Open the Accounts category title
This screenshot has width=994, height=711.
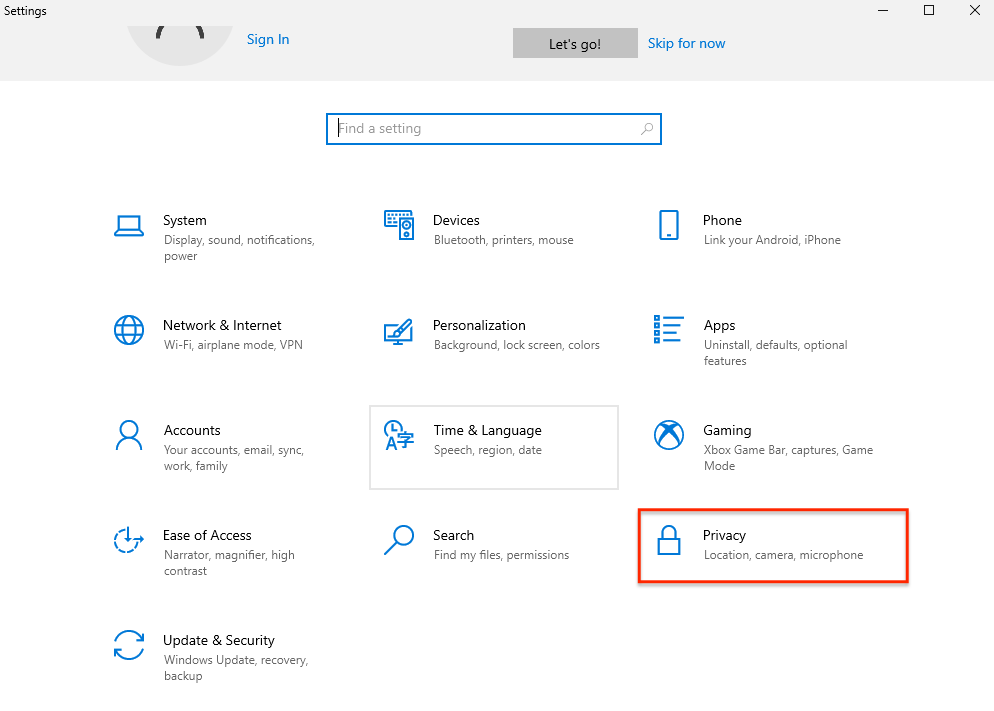[192, 430]
